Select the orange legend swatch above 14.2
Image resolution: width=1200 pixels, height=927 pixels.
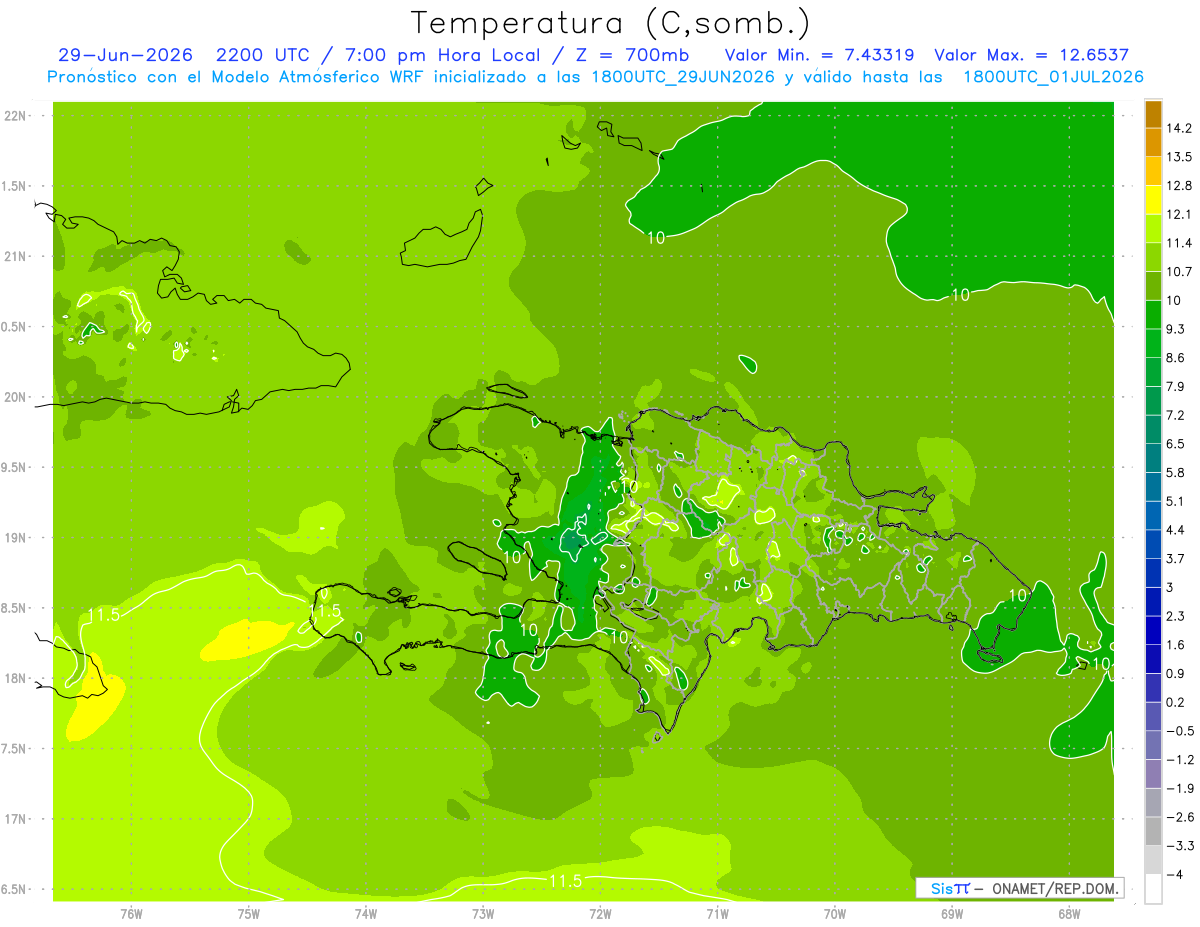[x=1153, y=113]
